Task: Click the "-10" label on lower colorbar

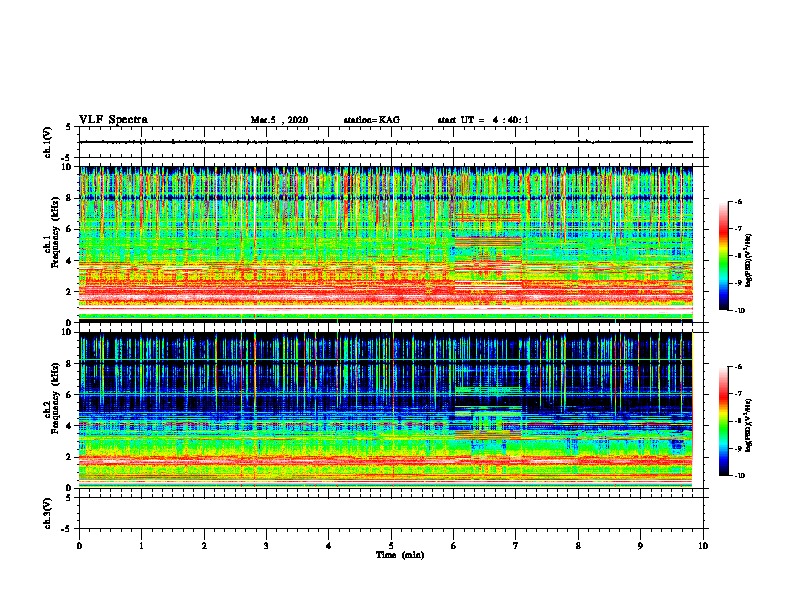Action: pyautogui.click(x=739, y=476)
